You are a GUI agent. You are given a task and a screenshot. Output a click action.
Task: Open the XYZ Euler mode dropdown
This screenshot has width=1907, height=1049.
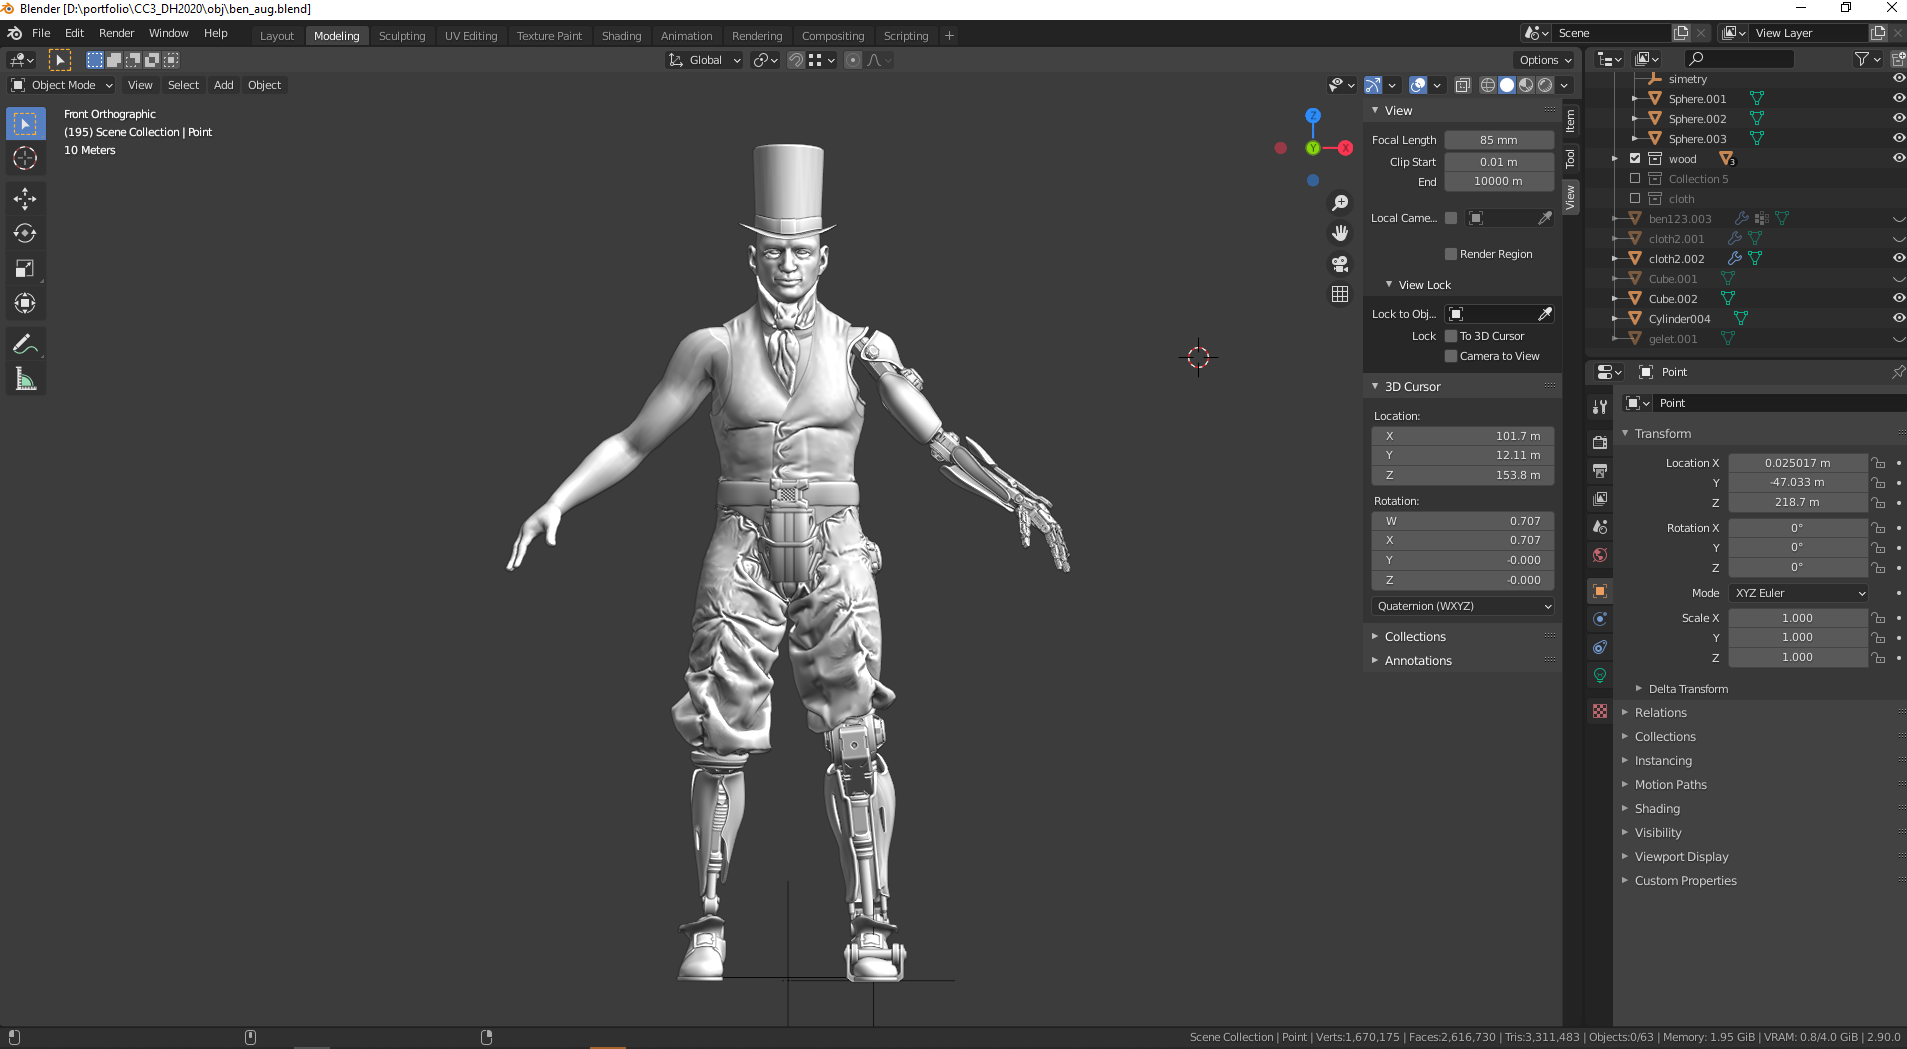point(1799,593)
